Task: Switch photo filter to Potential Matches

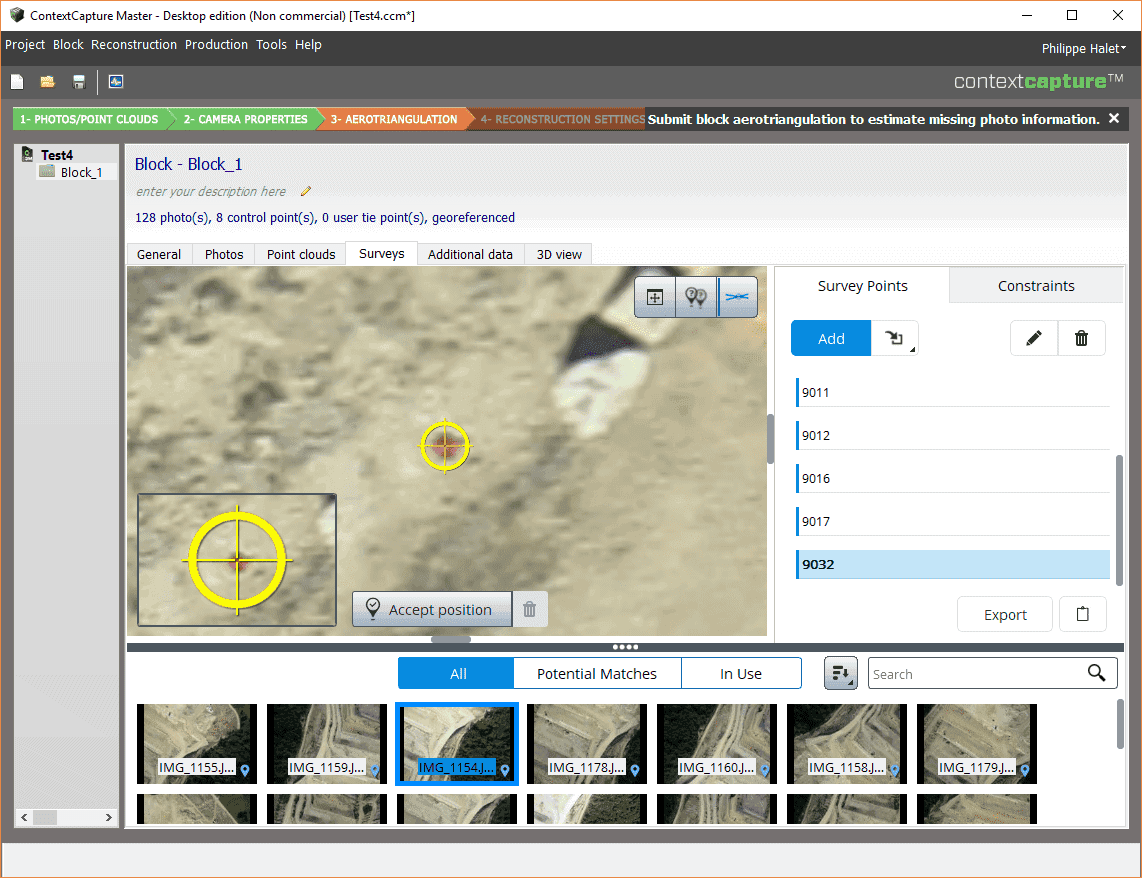Action: pyautogui.click(x=597, y=674)
